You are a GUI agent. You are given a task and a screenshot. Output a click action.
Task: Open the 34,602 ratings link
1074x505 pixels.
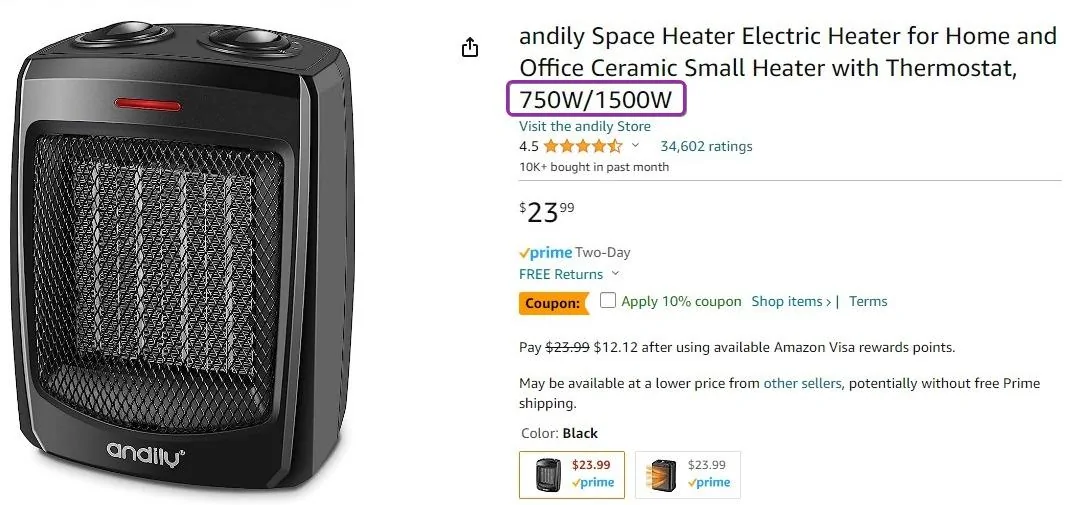706,146
